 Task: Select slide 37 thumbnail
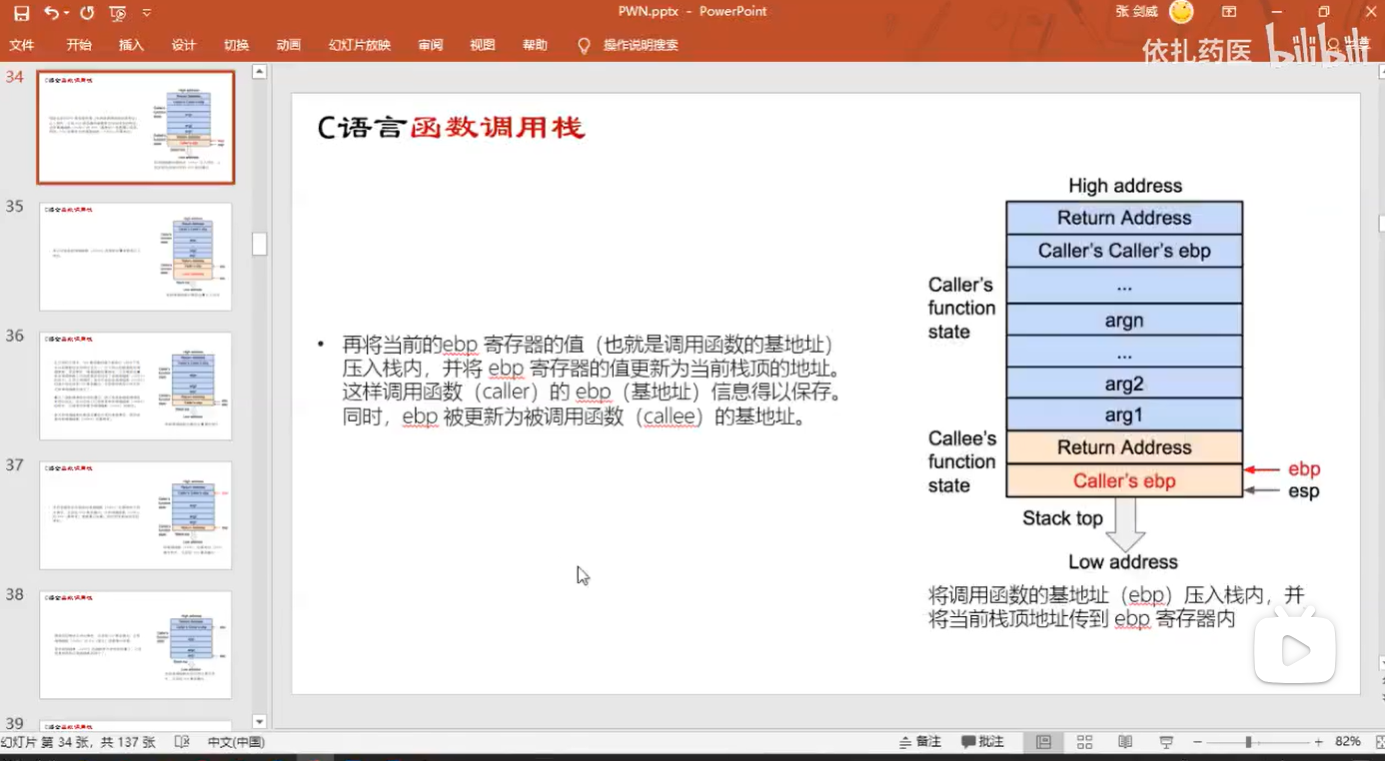136,515
